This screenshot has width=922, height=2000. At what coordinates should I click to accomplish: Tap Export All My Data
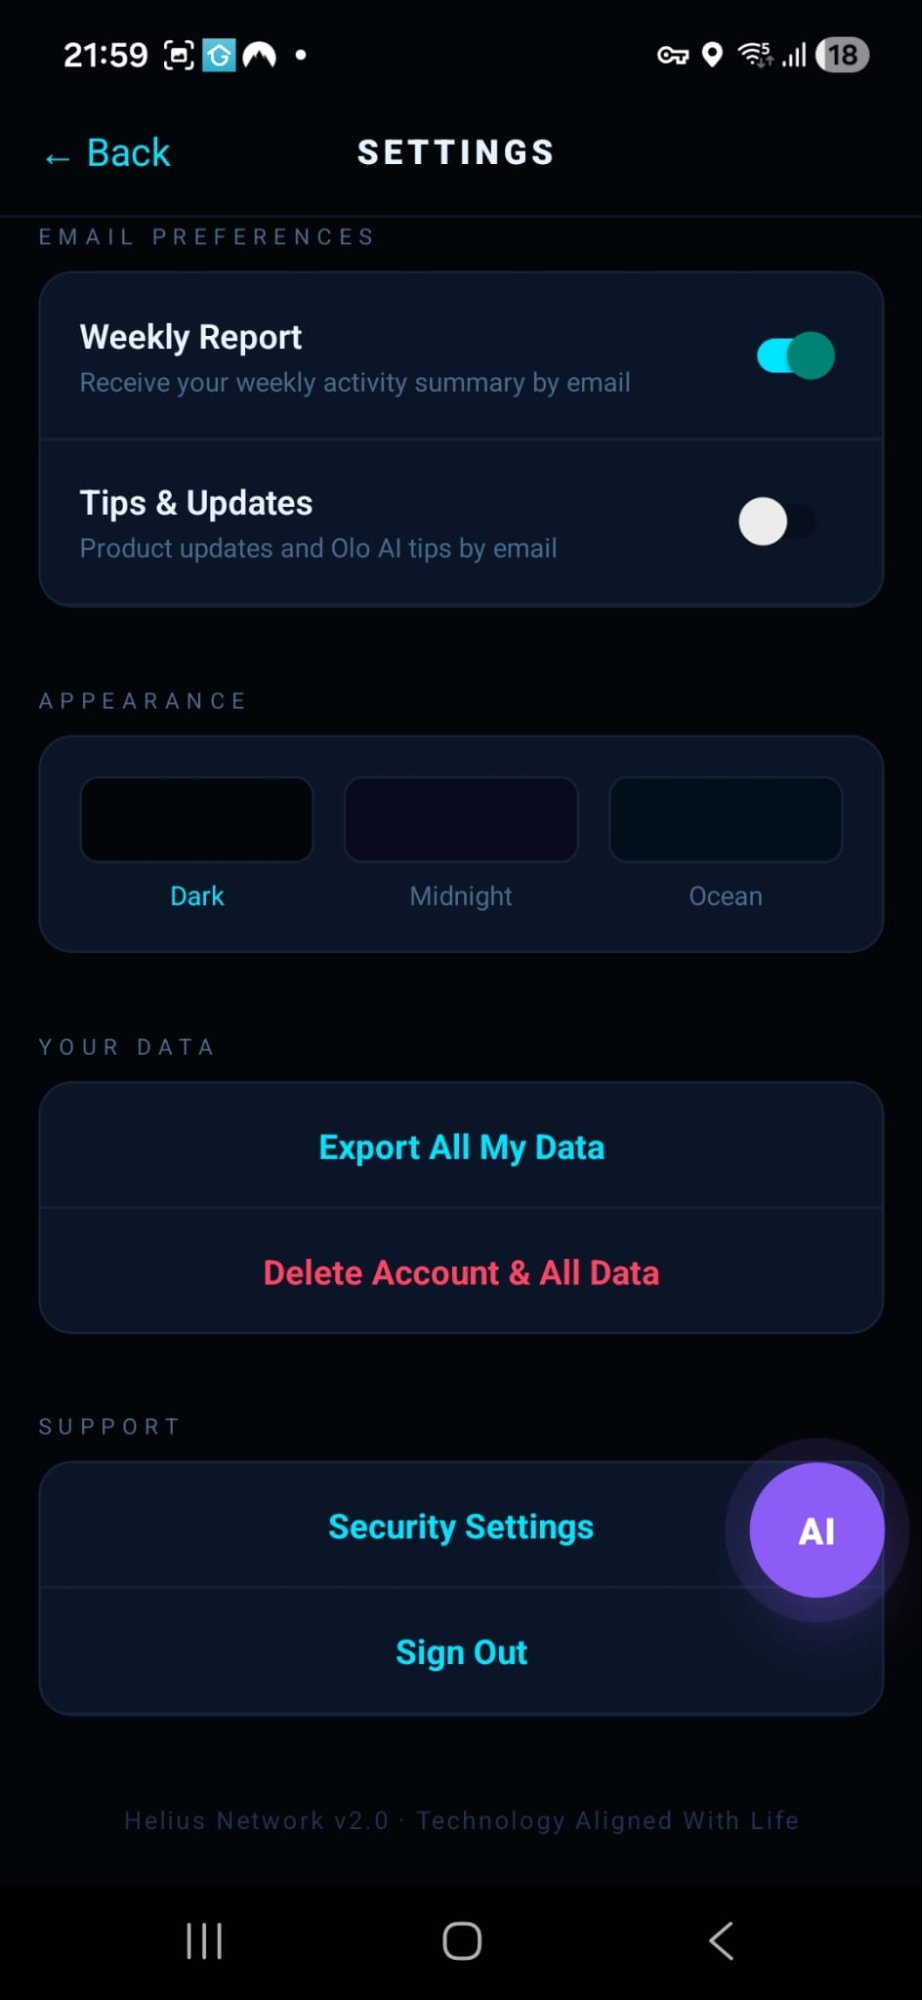(x=461, y=1147)
